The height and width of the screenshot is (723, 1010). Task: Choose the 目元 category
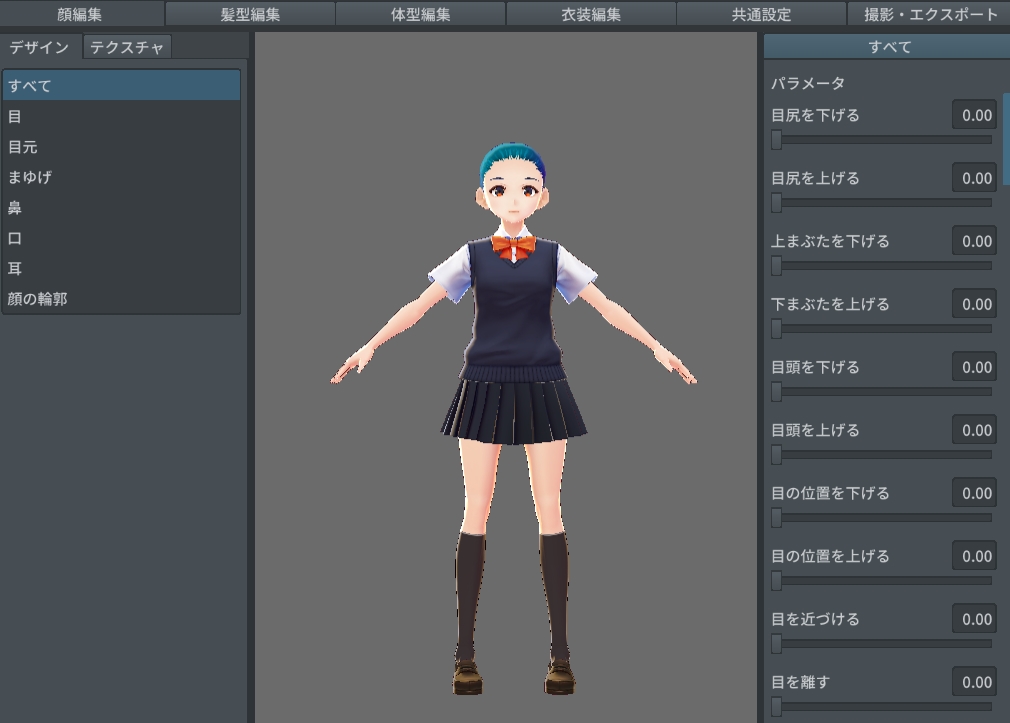pos(121,147)
